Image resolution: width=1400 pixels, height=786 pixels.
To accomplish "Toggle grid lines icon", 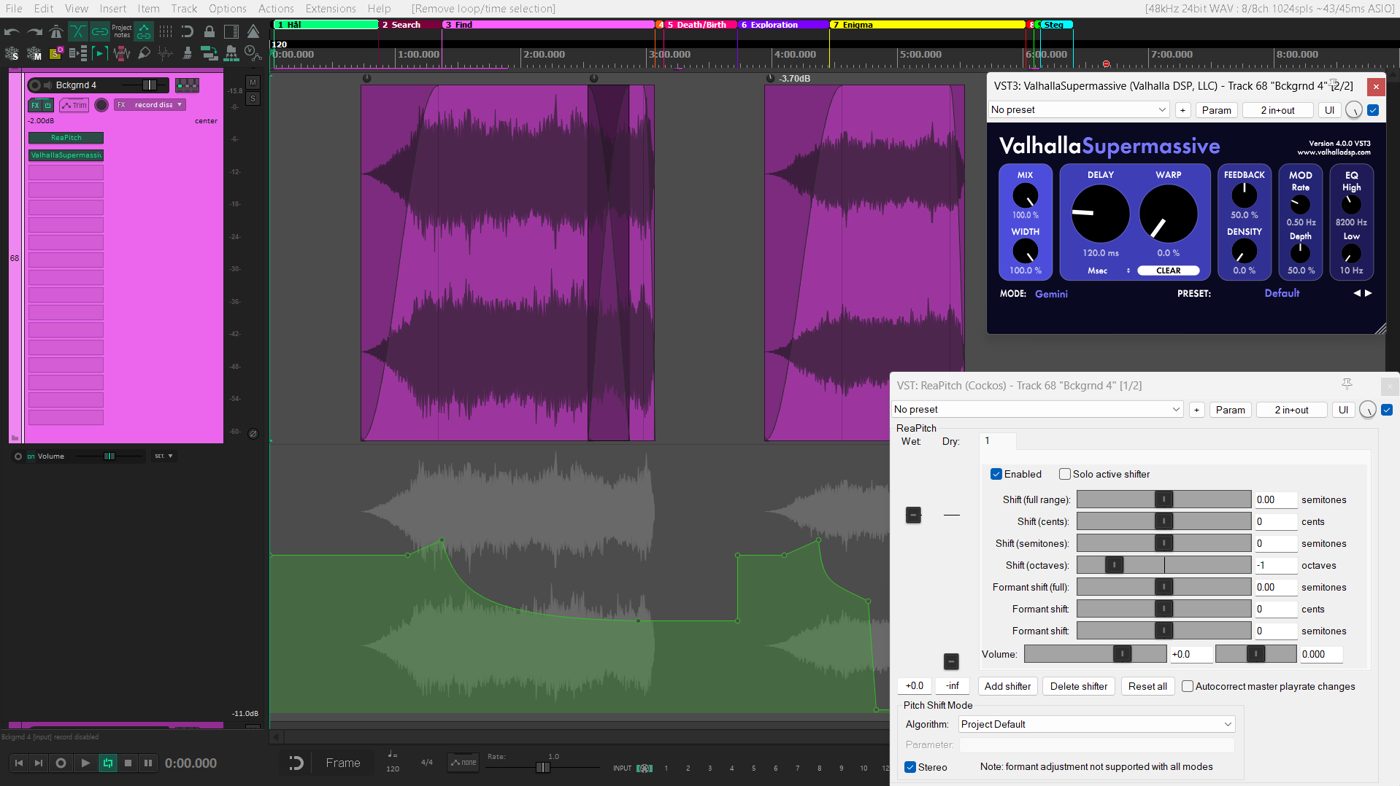I will tap(166, 32).
